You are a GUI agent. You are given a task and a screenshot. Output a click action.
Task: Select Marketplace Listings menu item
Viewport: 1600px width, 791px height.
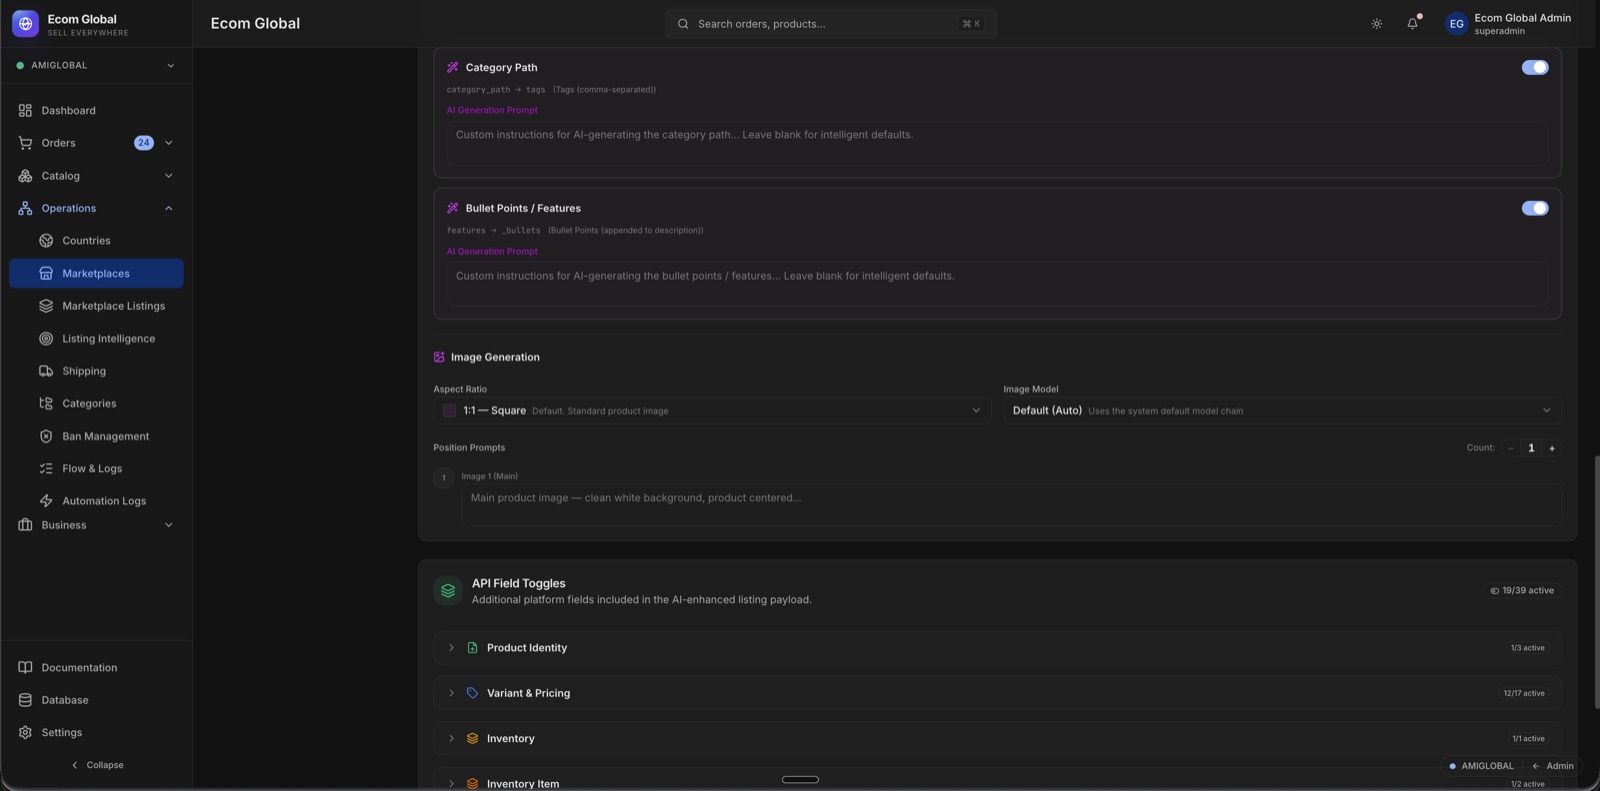pyautogui.click(x=113, y=306)
